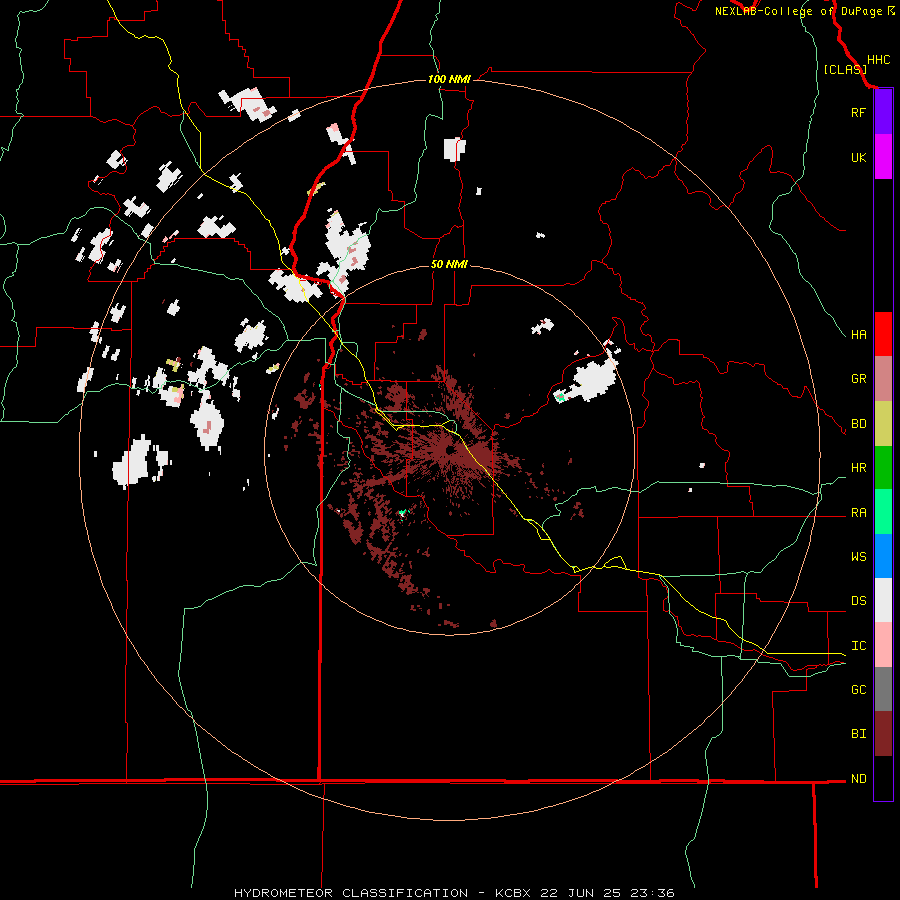
Task: Click the RA light green legend swatch
Action: click(883, 512)
